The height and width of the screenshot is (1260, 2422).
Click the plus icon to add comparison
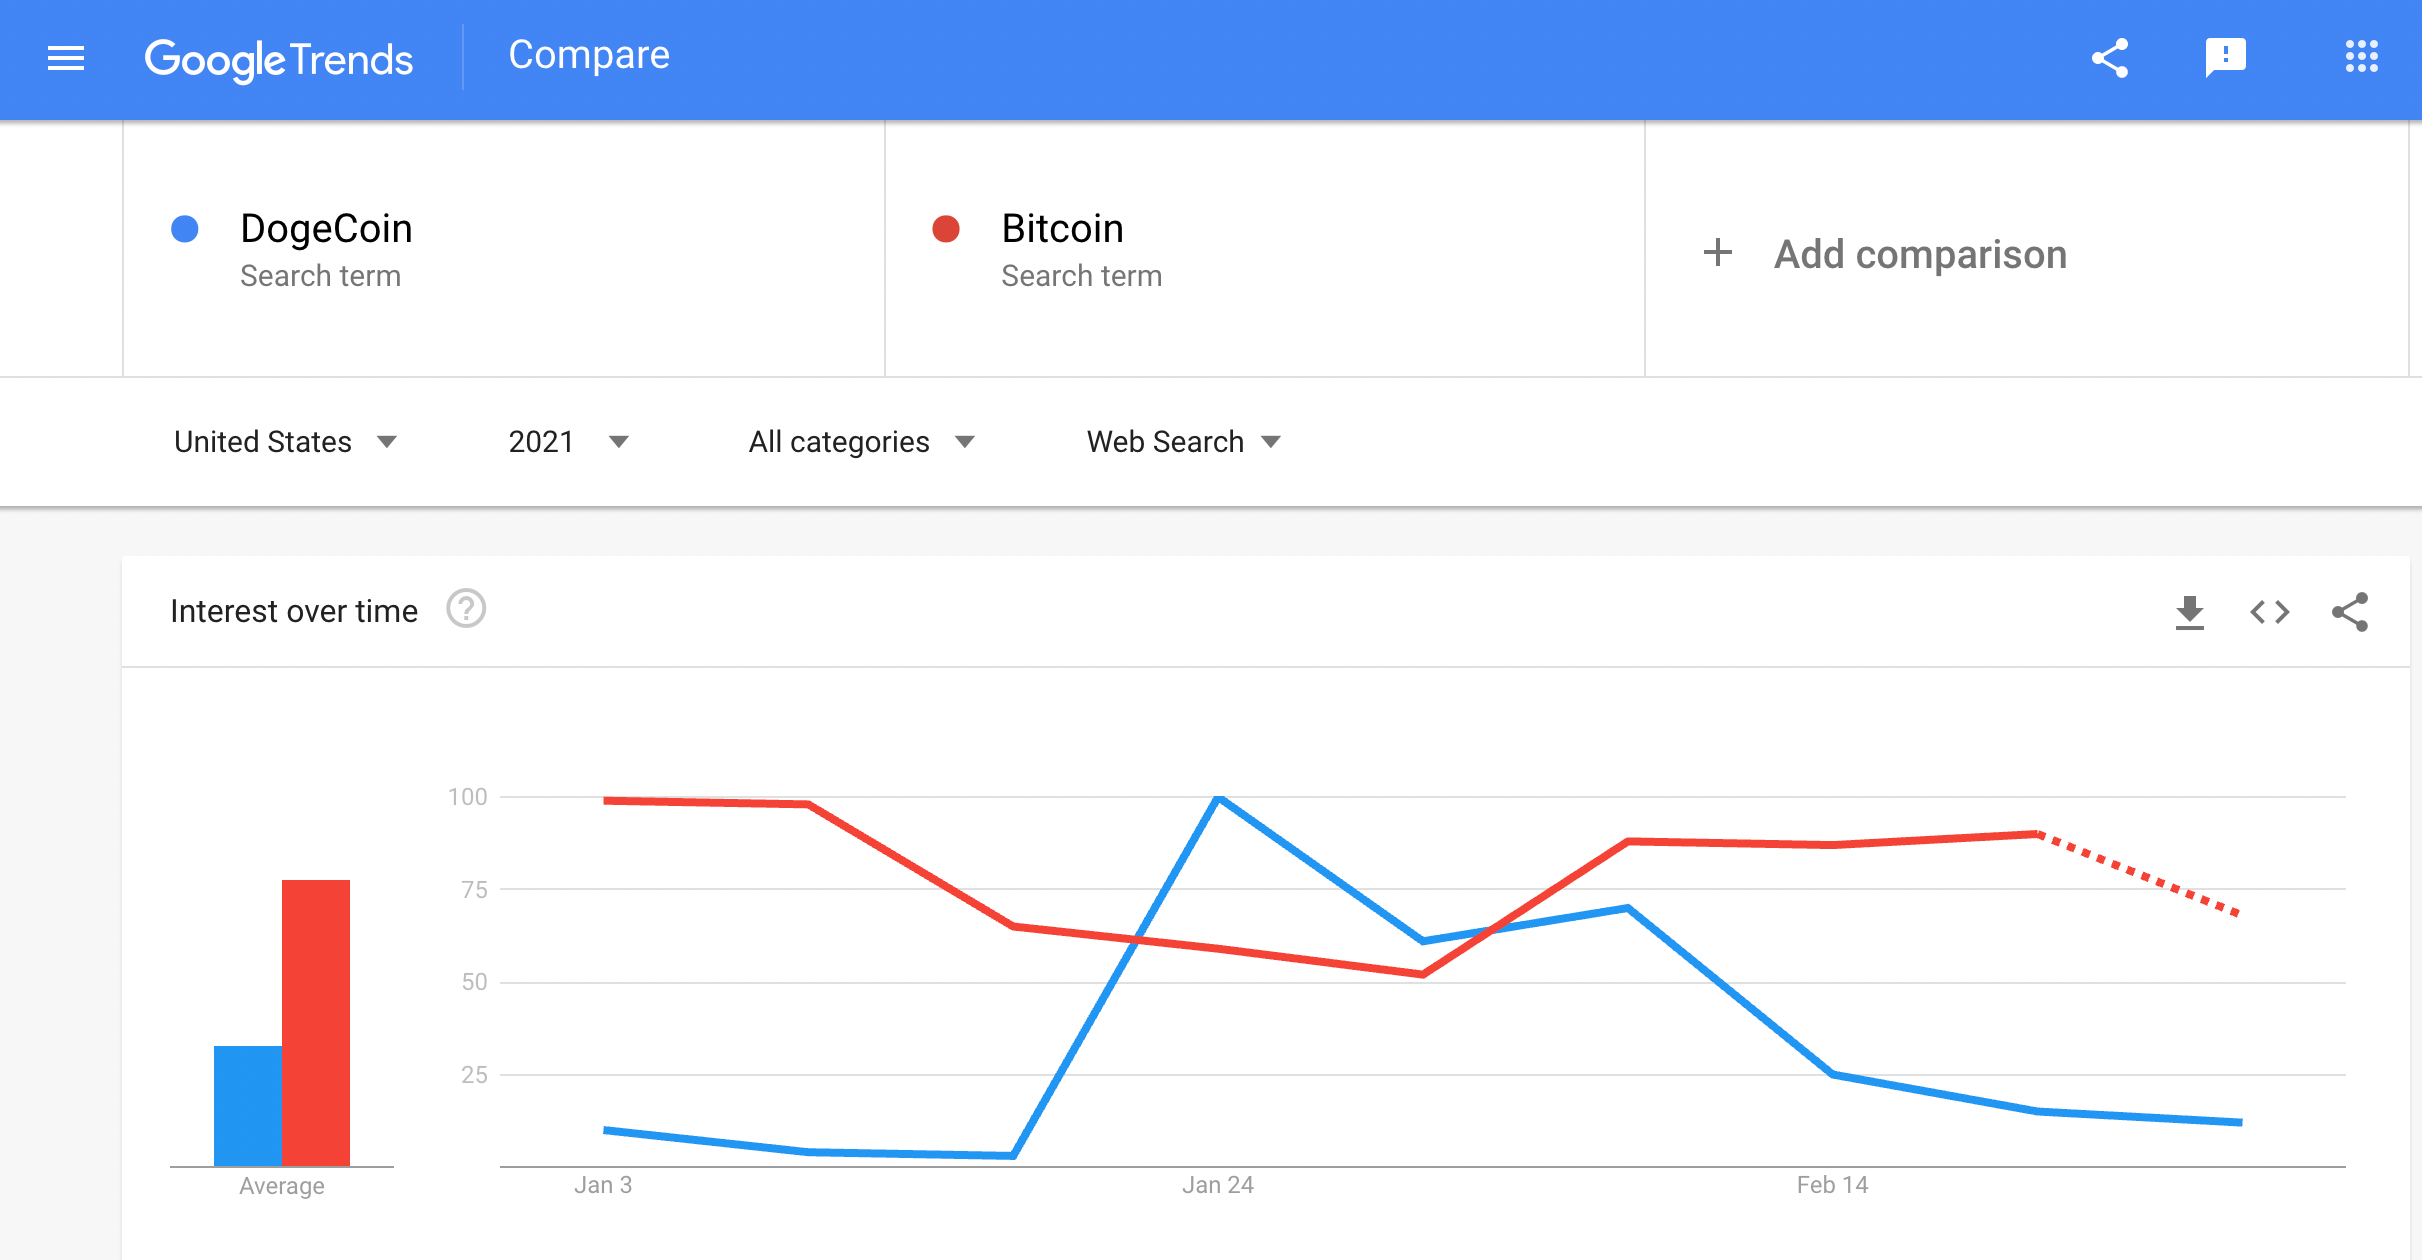(x=1718, y=252)
